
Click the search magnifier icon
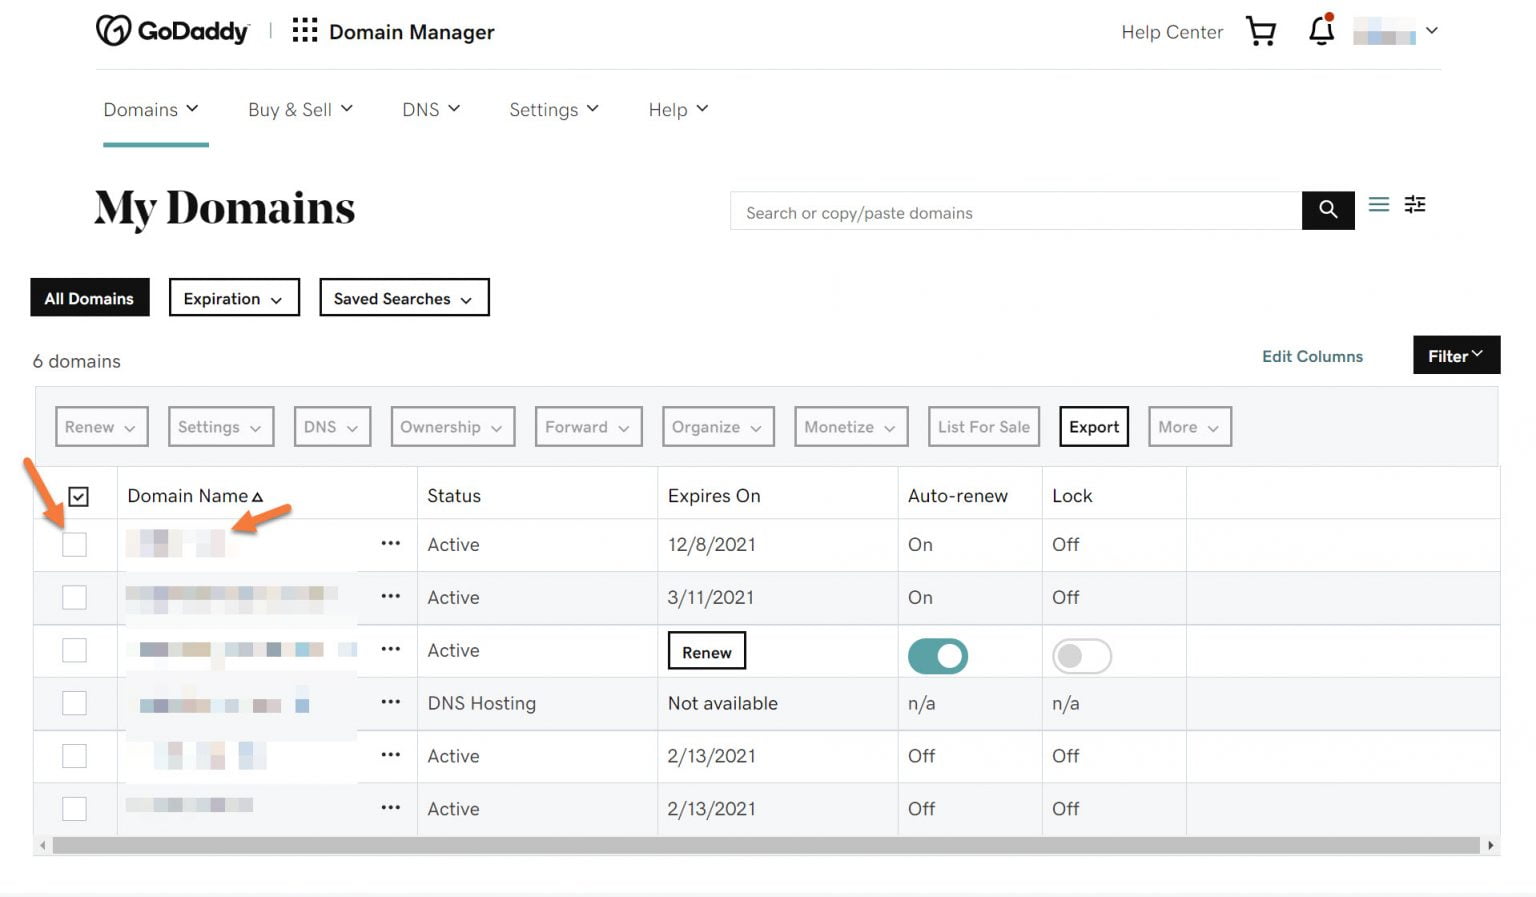(1328, 210)
